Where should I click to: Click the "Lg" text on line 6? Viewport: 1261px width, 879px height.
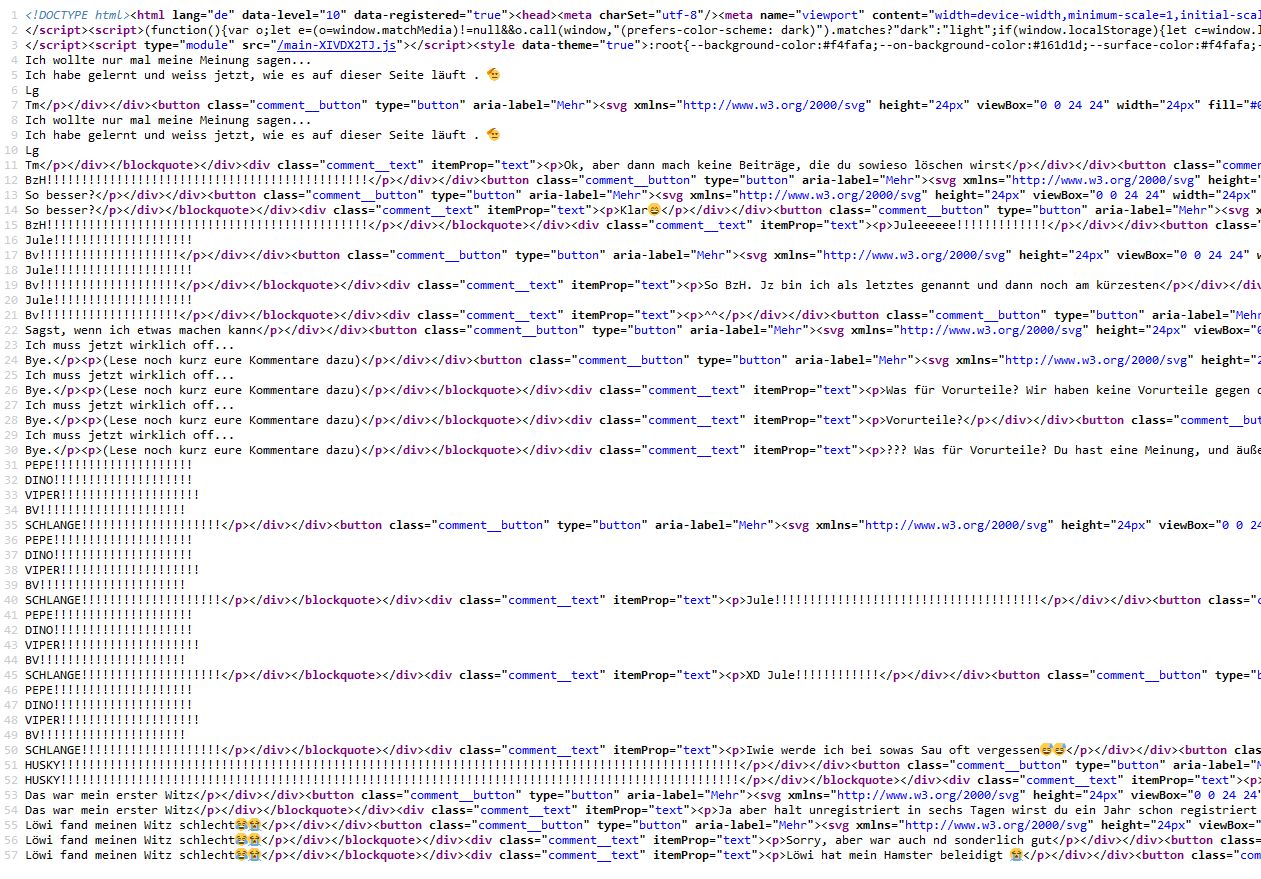(x=32, y=90)
